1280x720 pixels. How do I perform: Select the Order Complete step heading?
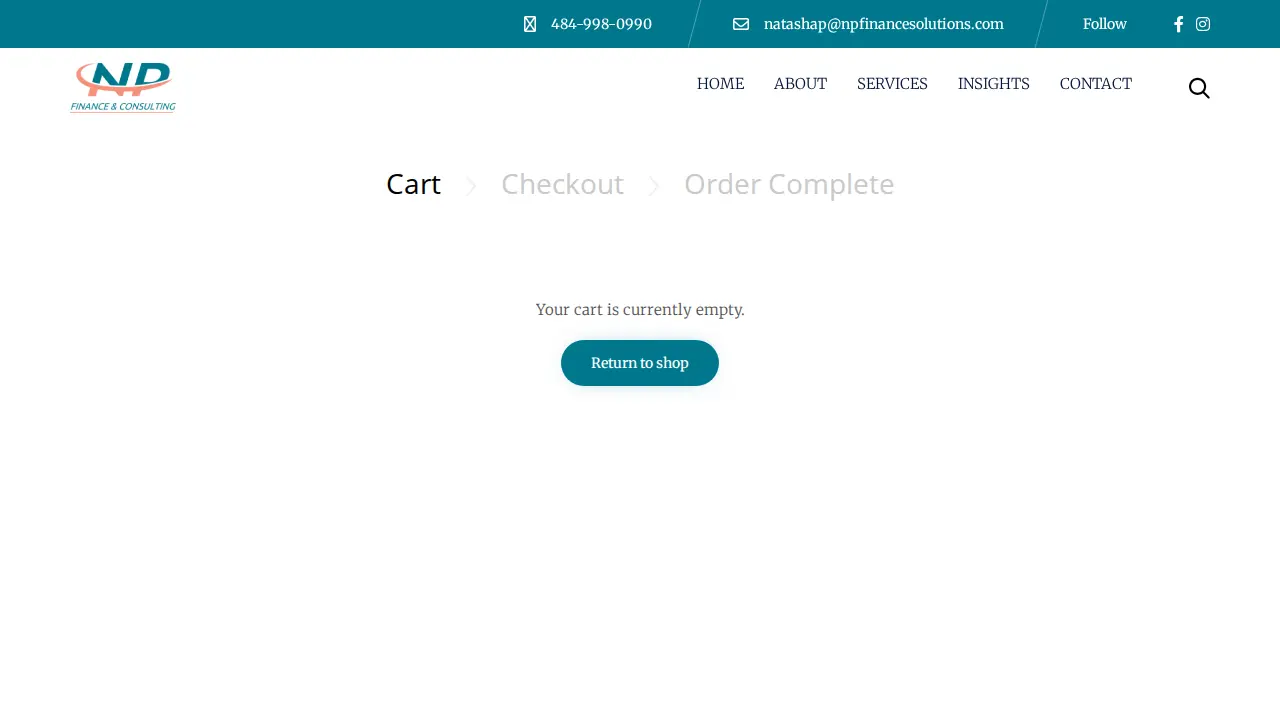coord(789,184)
